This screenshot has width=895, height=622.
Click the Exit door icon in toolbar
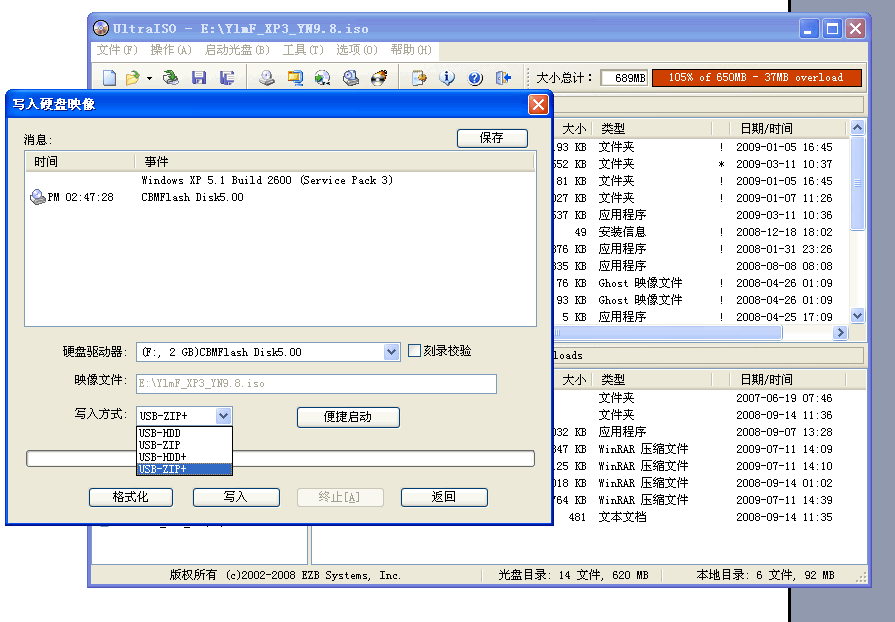pyautogui.click(x=503, y=78)
